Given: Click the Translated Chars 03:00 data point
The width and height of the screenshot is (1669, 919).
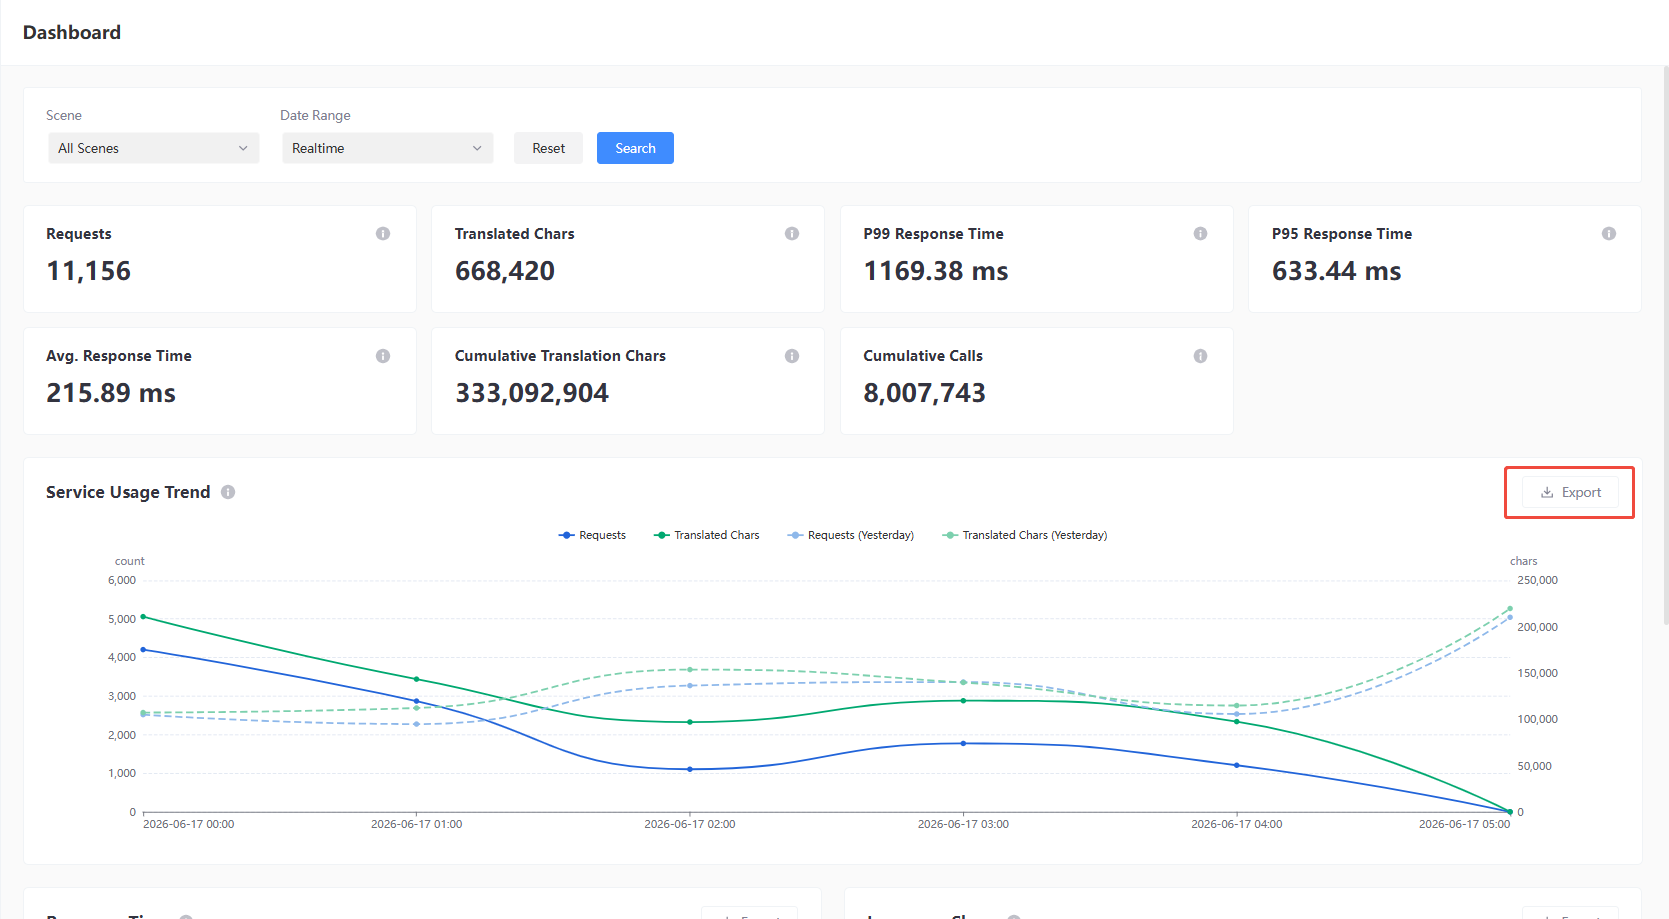Looking at the screenshot, I should (x=963, y=701).
